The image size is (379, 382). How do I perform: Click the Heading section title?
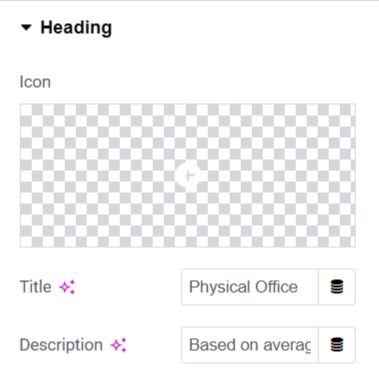point(76,27)
